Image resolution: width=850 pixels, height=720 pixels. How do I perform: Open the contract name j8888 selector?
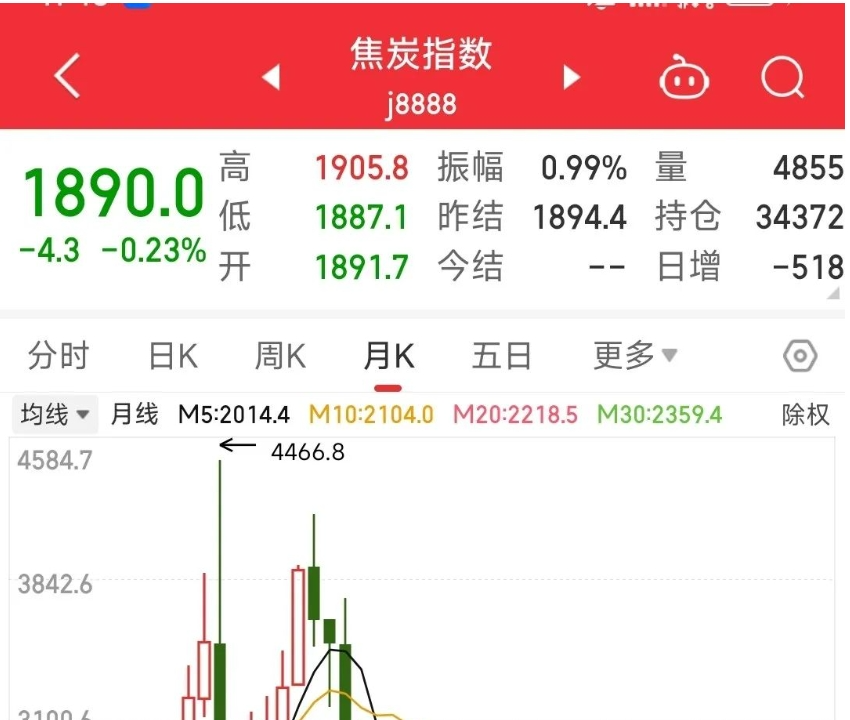click(x=421, y=104)
